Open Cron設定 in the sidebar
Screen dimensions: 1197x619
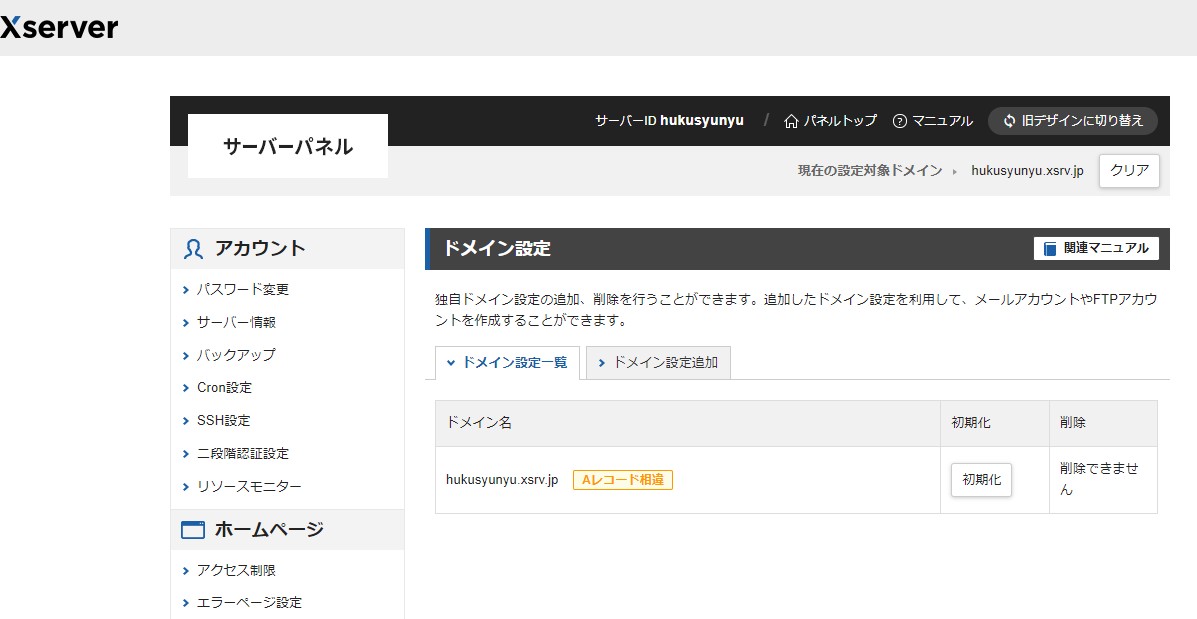click(x=224, y=388)
